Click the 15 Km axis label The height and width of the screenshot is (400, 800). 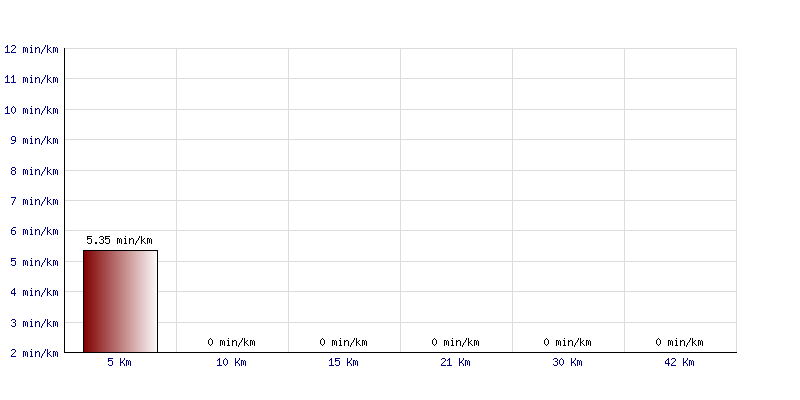[343, 362]
